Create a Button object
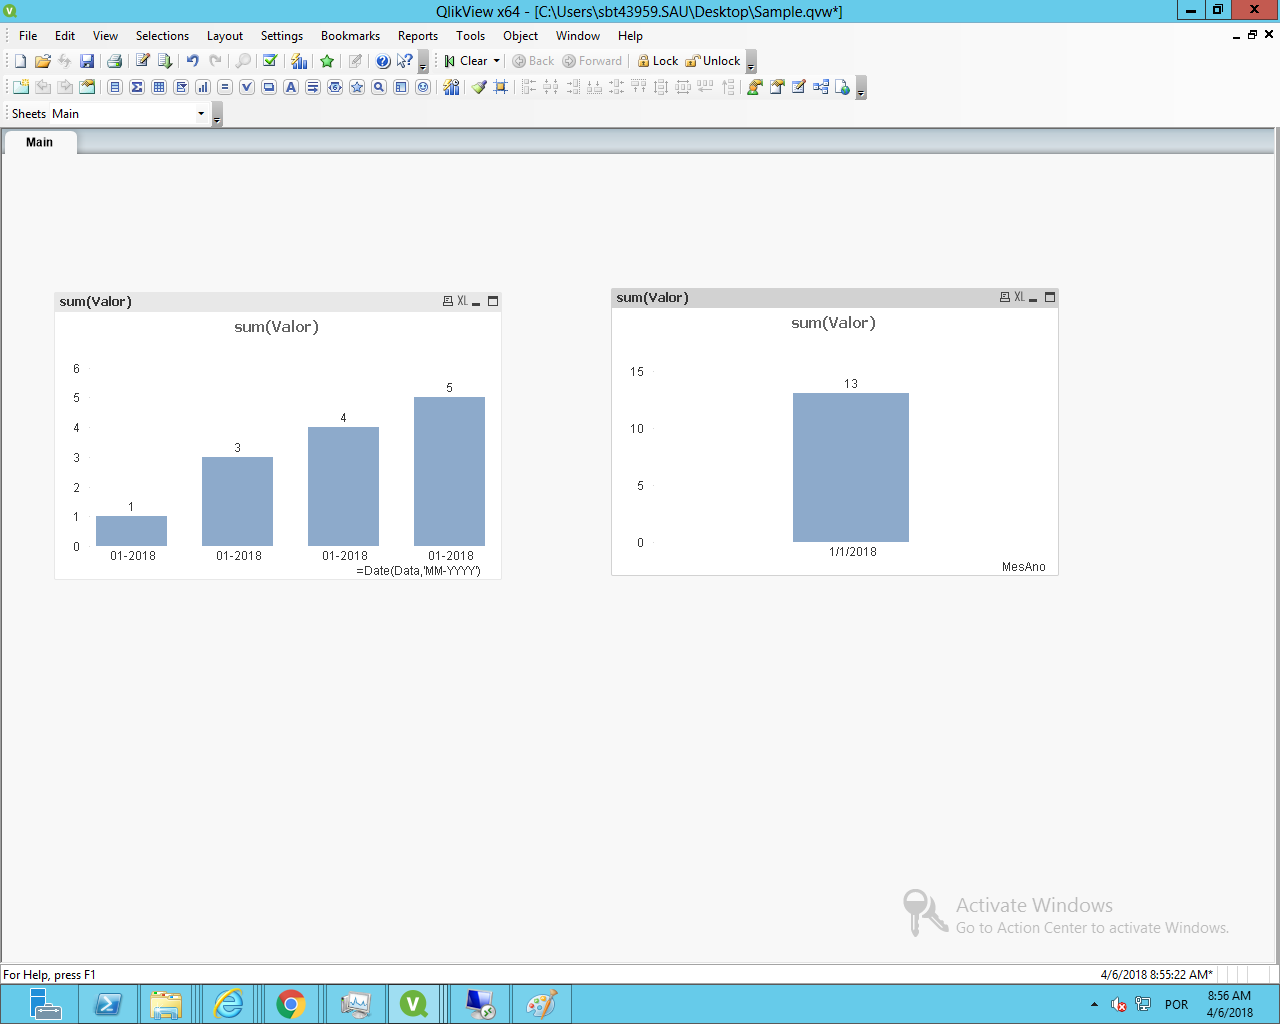The width and height of the screenshot is (1280, 1024). (269, 87)
